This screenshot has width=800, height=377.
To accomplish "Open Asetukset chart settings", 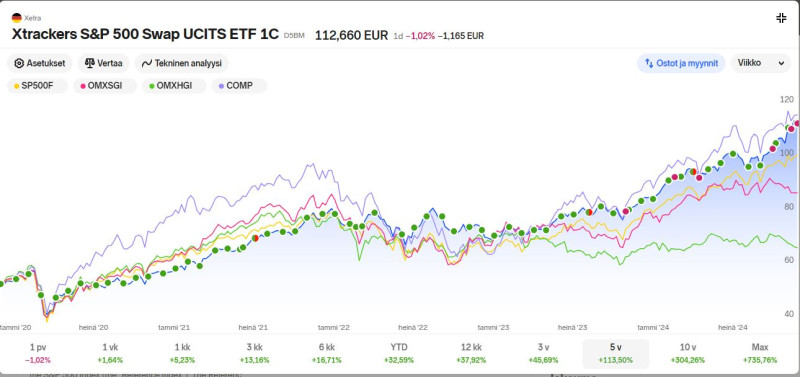I will (x=40, y=63).
